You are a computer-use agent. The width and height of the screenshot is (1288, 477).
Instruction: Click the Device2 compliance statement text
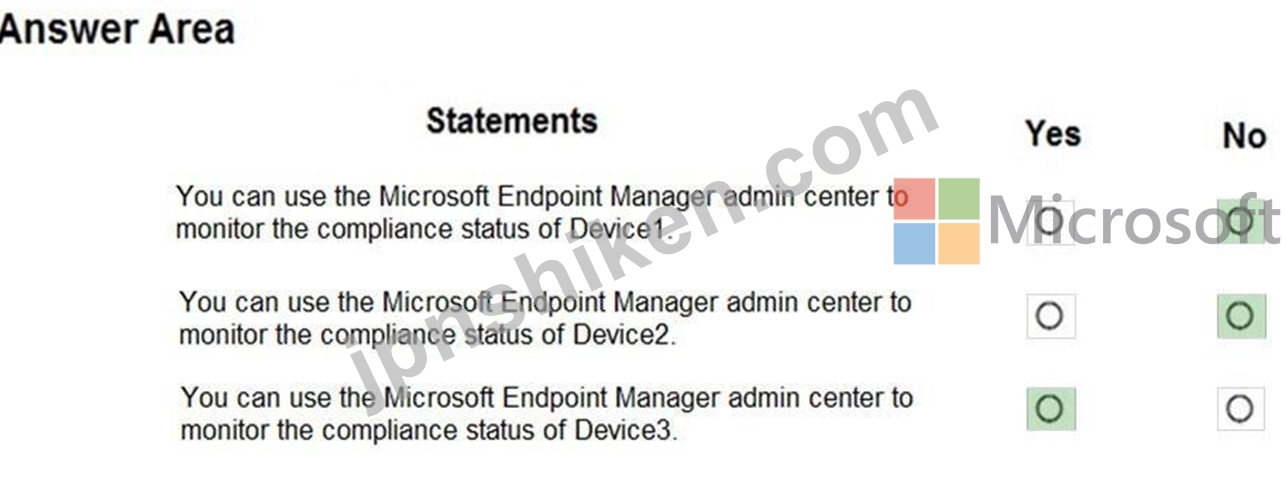pos(545,317)
